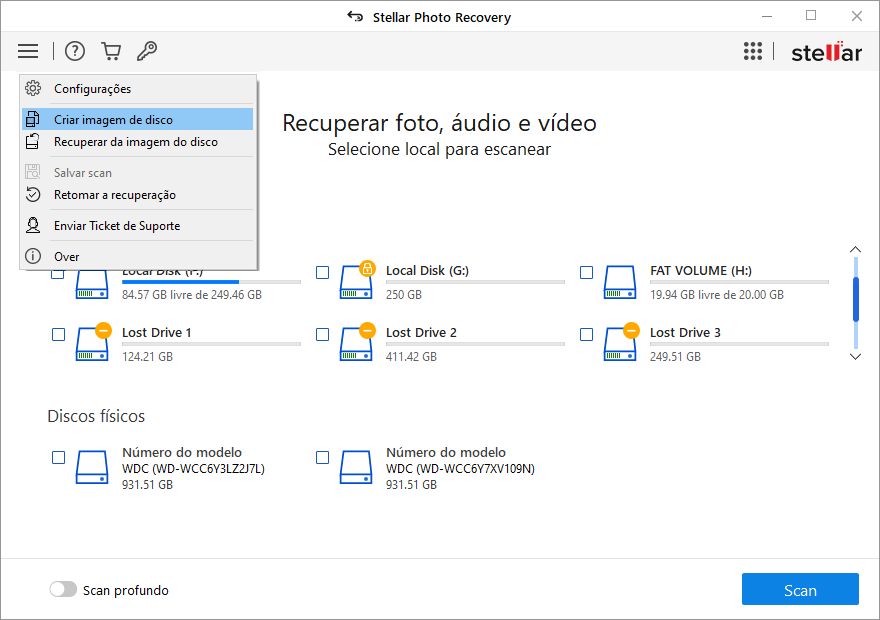
Task: Click the icon beside Recuperar da imagem do disco
Action: tap(33, 141)
